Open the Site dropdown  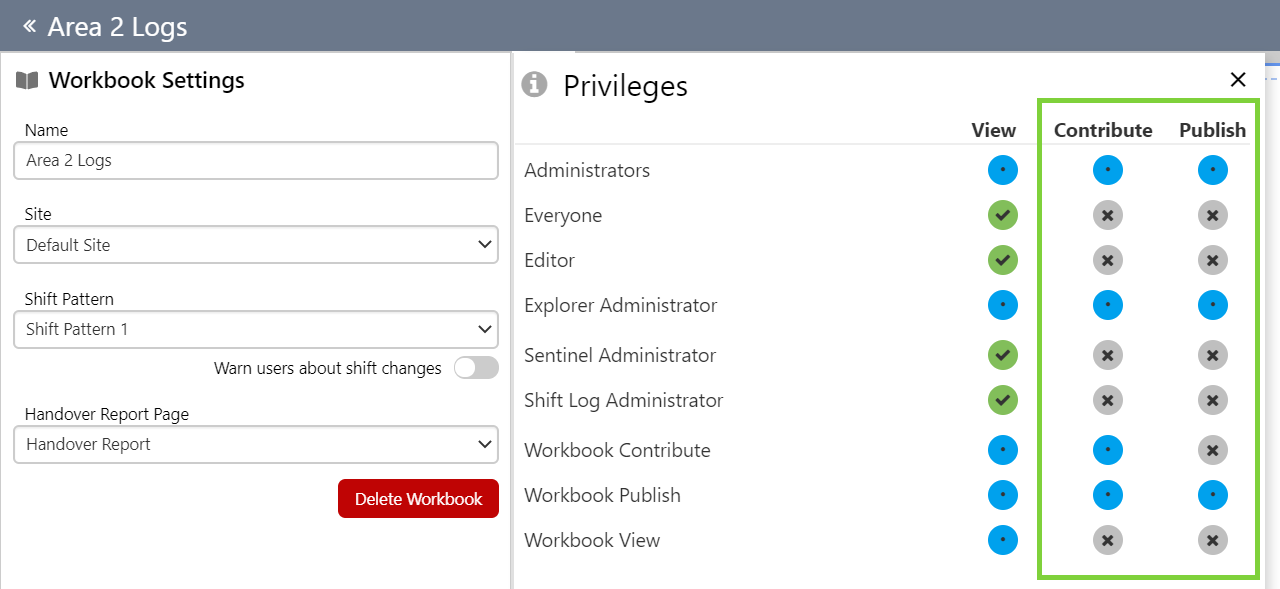[x=256, y=245]
